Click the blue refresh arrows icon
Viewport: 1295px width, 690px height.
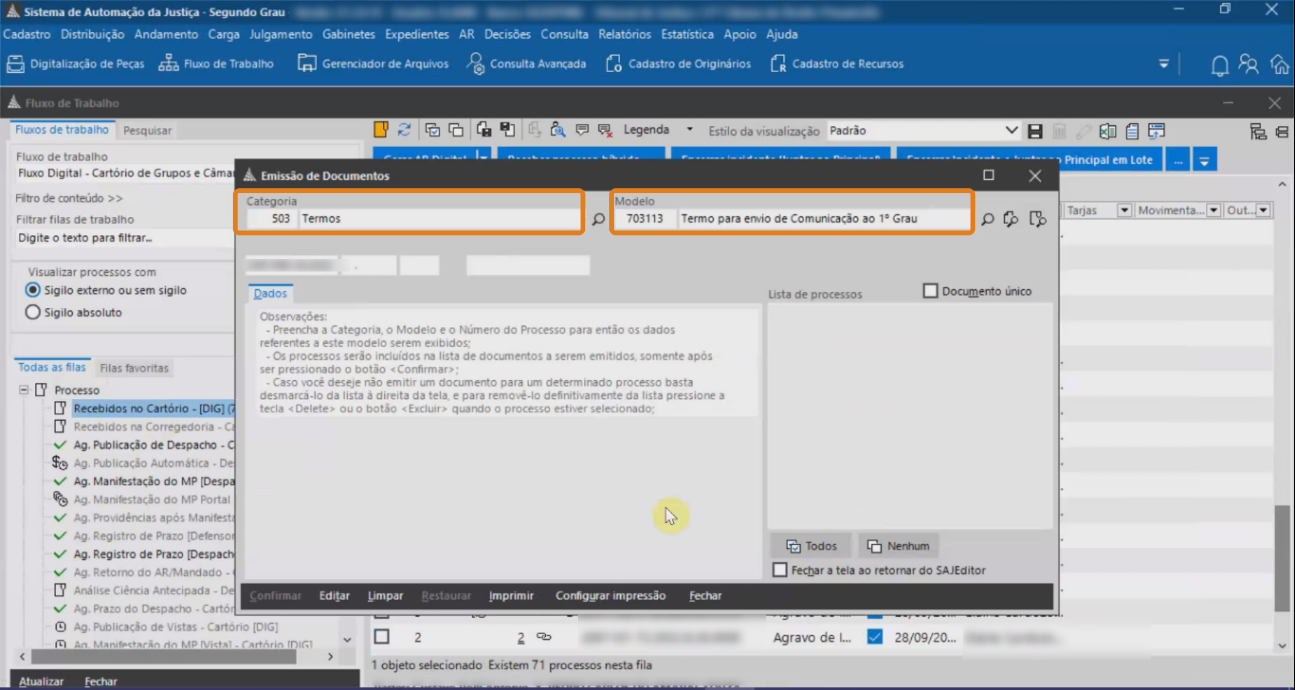[404, 130]
